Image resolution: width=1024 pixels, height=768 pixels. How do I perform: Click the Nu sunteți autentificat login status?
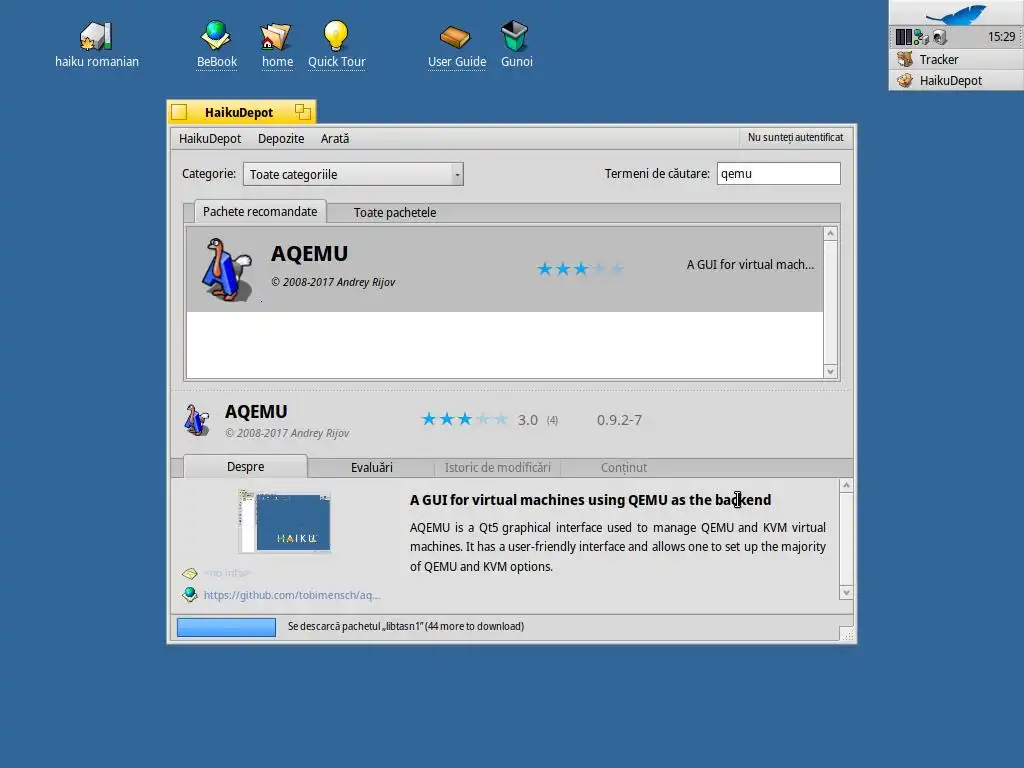click(795, 137)
